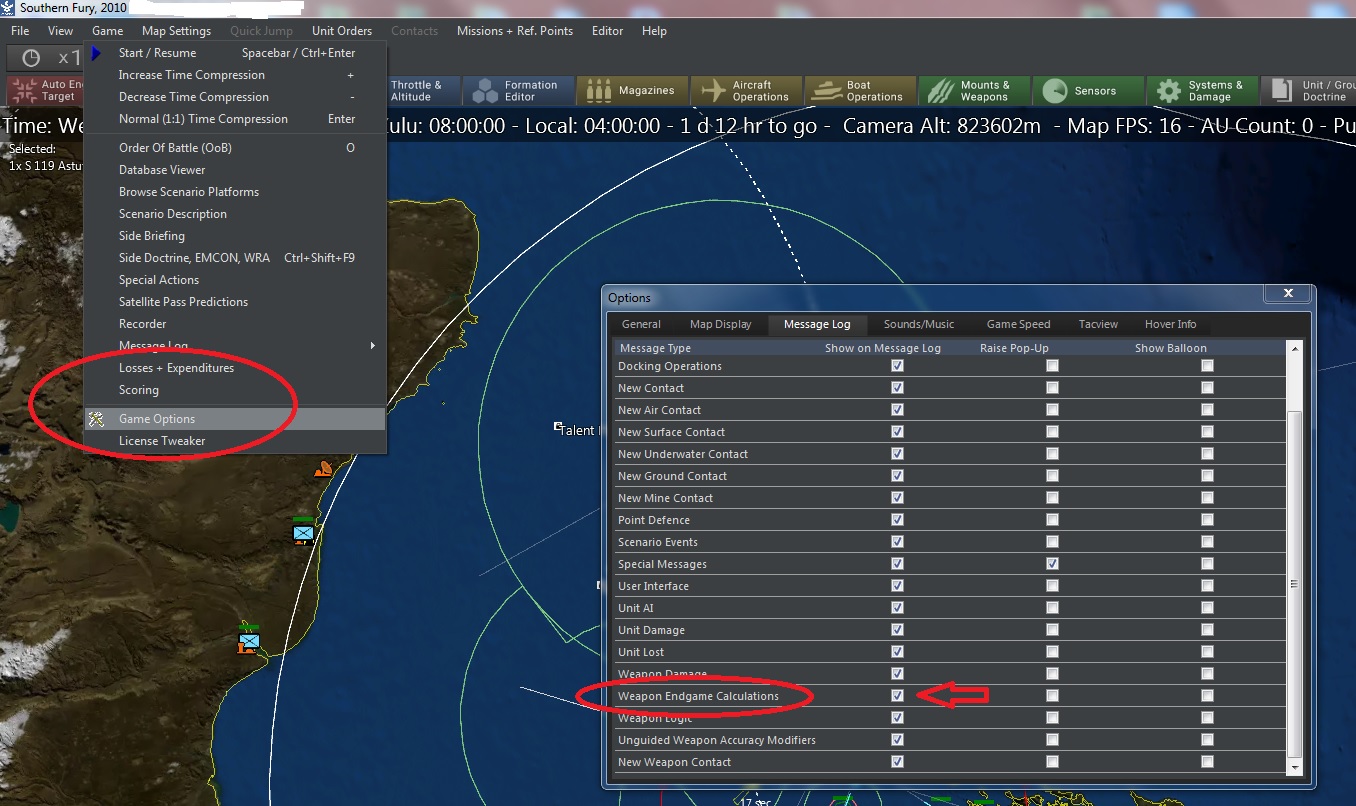Toggle Special Messages raise pop-up checkbox
This screenshot has width=1356, height=806.
click(1052, 564)
